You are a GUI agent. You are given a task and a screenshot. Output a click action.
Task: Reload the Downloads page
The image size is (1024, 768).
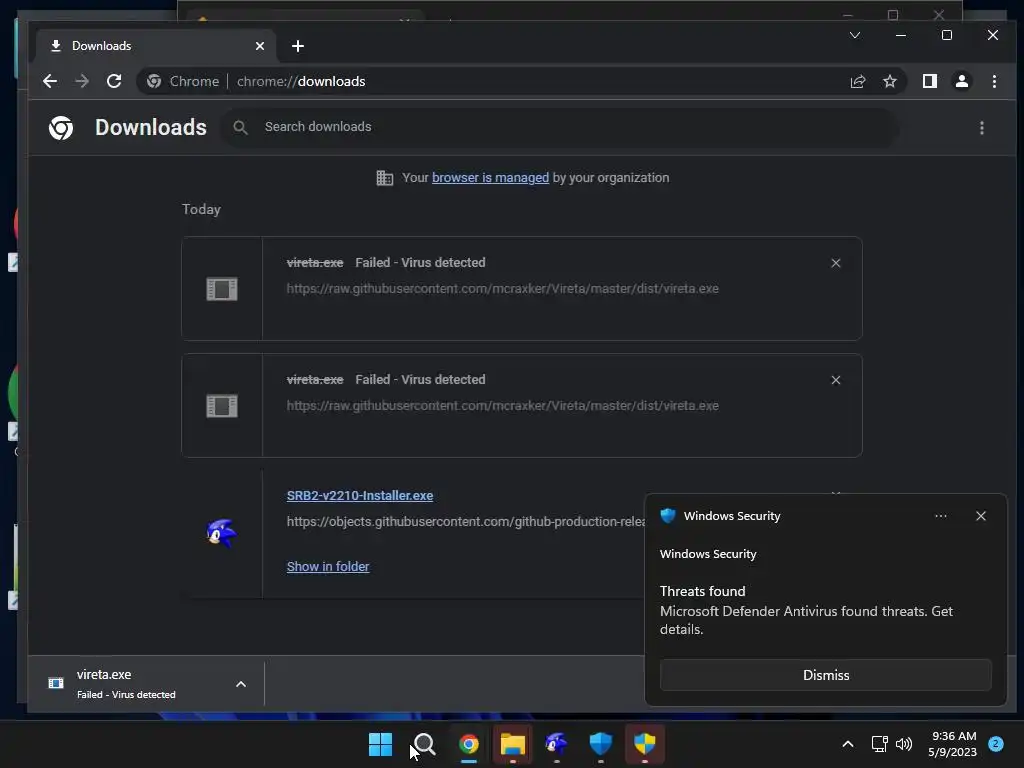click(114, 81)
